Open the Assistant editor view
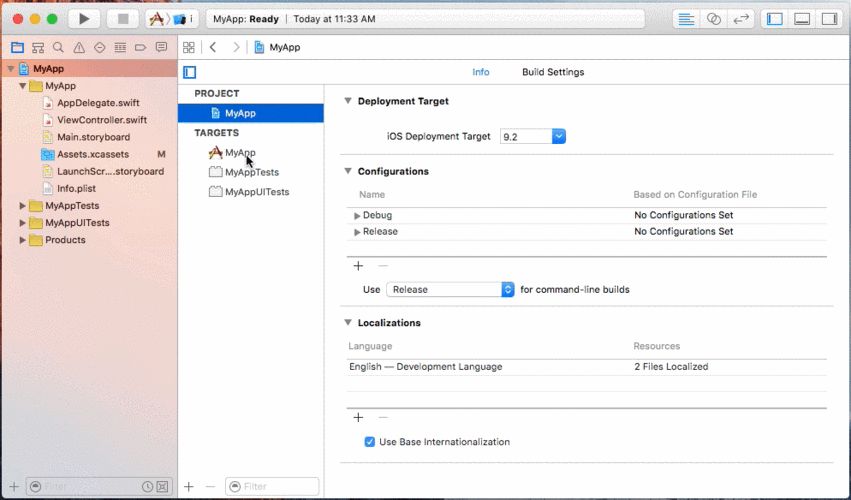This screenshot has width=851, height=500. [713, 18]
